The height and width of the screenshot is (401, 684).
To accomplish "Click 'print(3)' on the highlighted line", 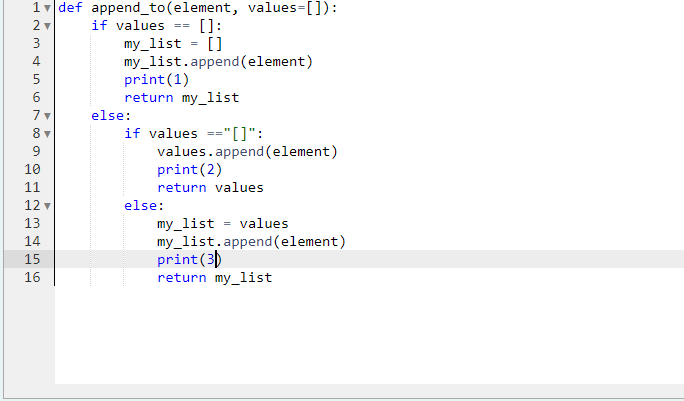I will pos(190,260).
